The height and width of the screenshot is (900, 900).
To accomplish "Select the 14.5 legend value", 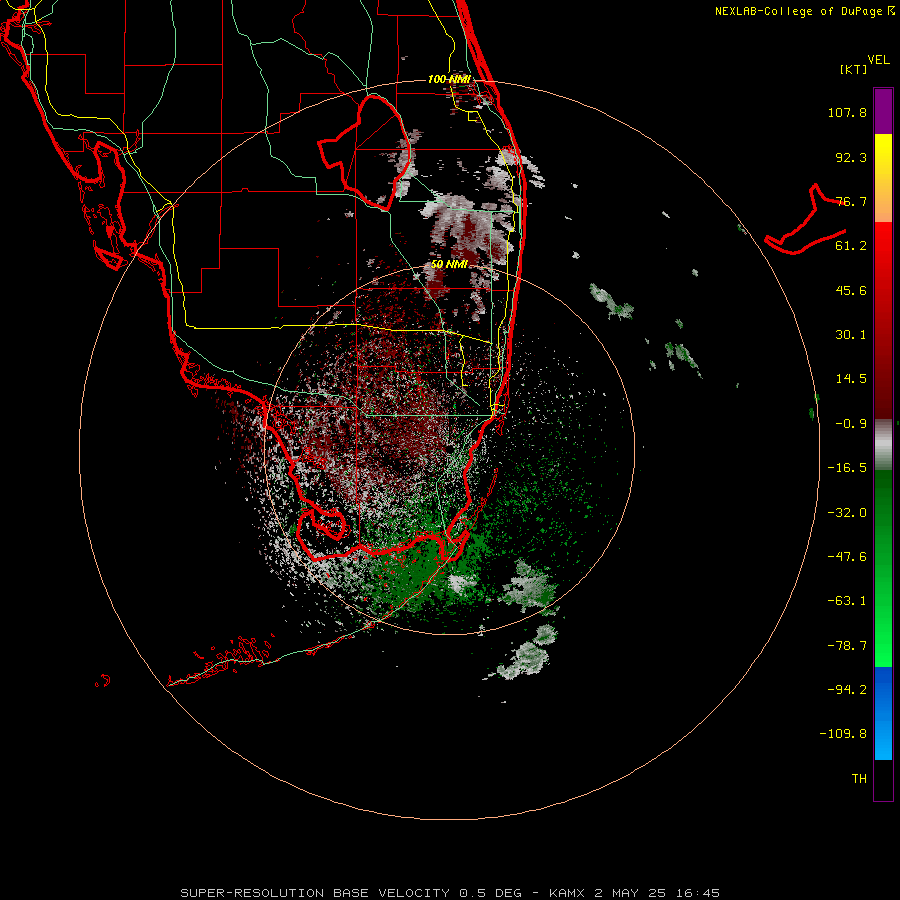I will point(851,379).
